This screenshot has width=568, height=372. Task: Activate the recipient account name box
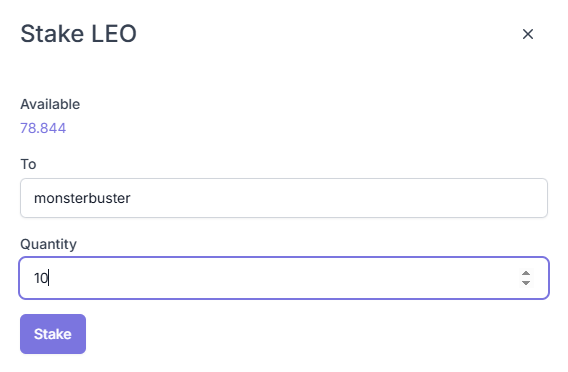284,198
